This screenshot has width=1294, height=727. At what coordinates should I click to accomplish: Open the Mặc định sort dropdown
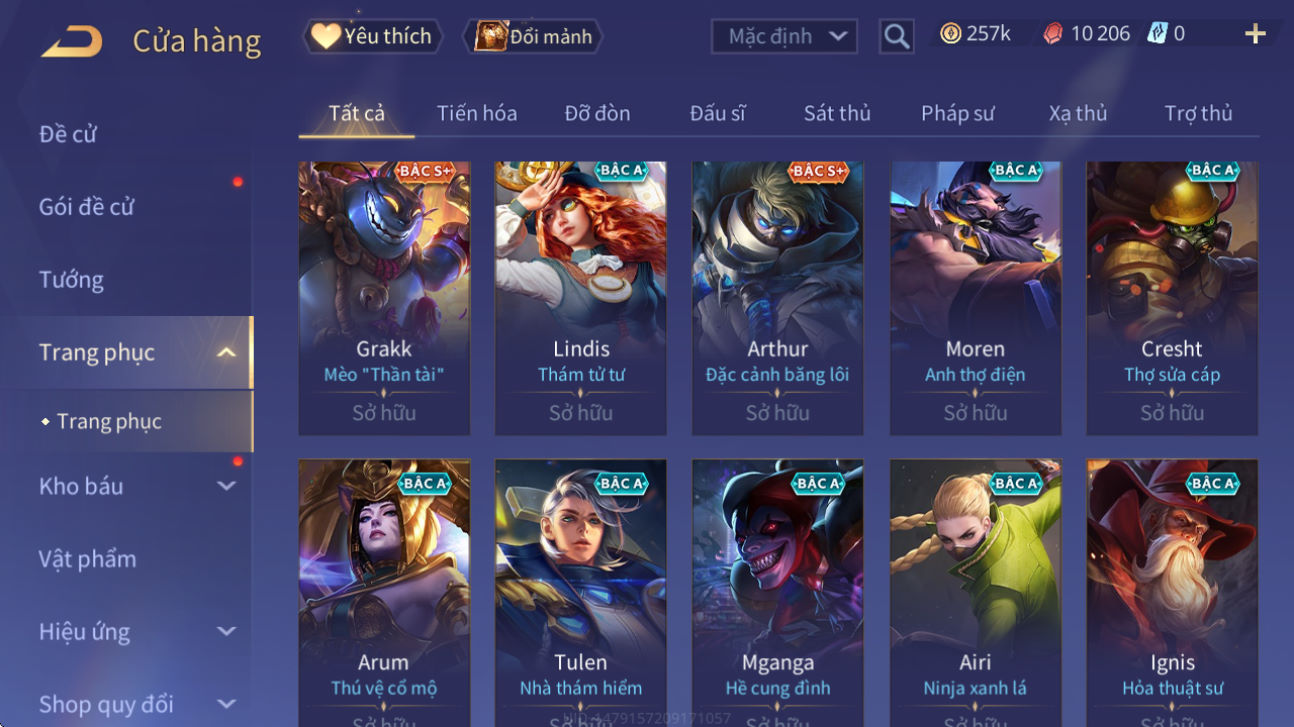pos(784,37)
